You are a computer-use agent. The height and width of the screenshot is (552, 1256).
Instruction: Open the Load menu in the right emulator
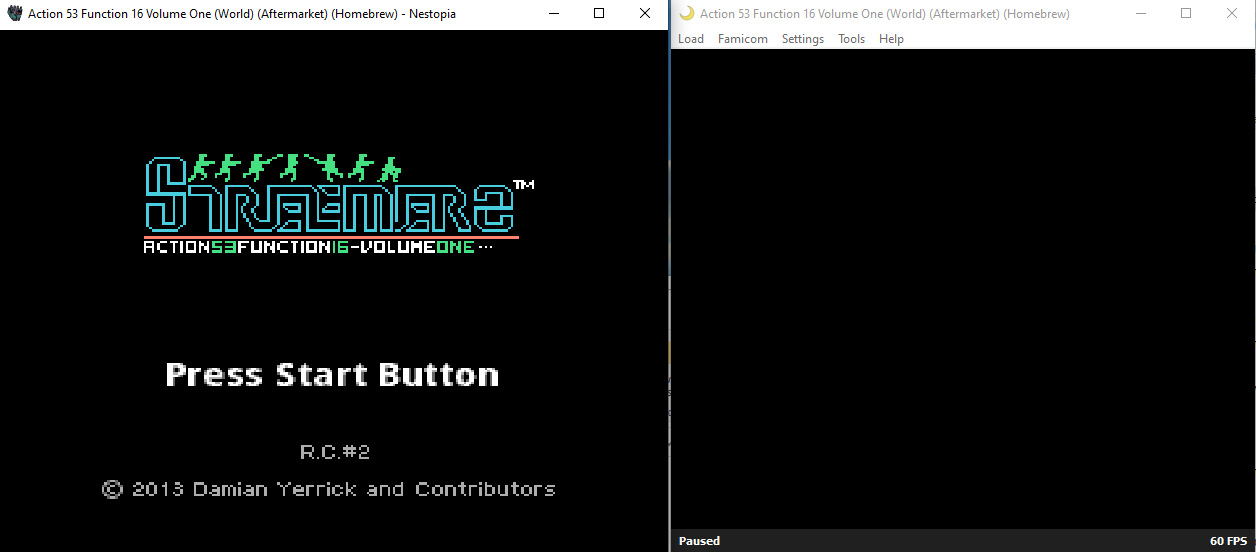click(690, 39)
